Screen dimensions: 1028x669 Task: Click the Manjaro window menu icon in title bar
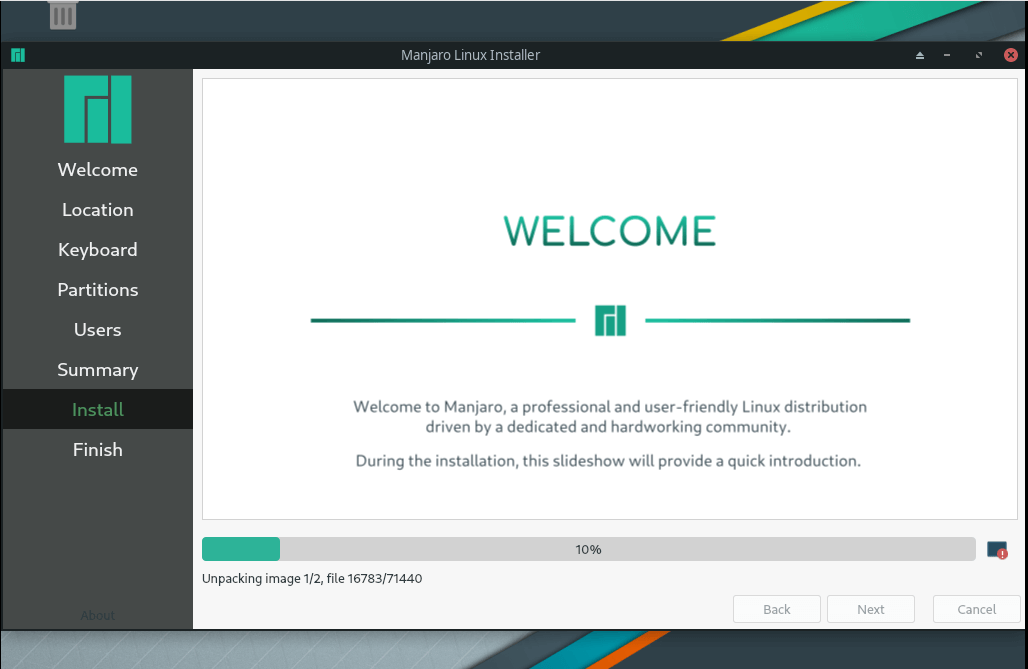(x=18, y=55)
